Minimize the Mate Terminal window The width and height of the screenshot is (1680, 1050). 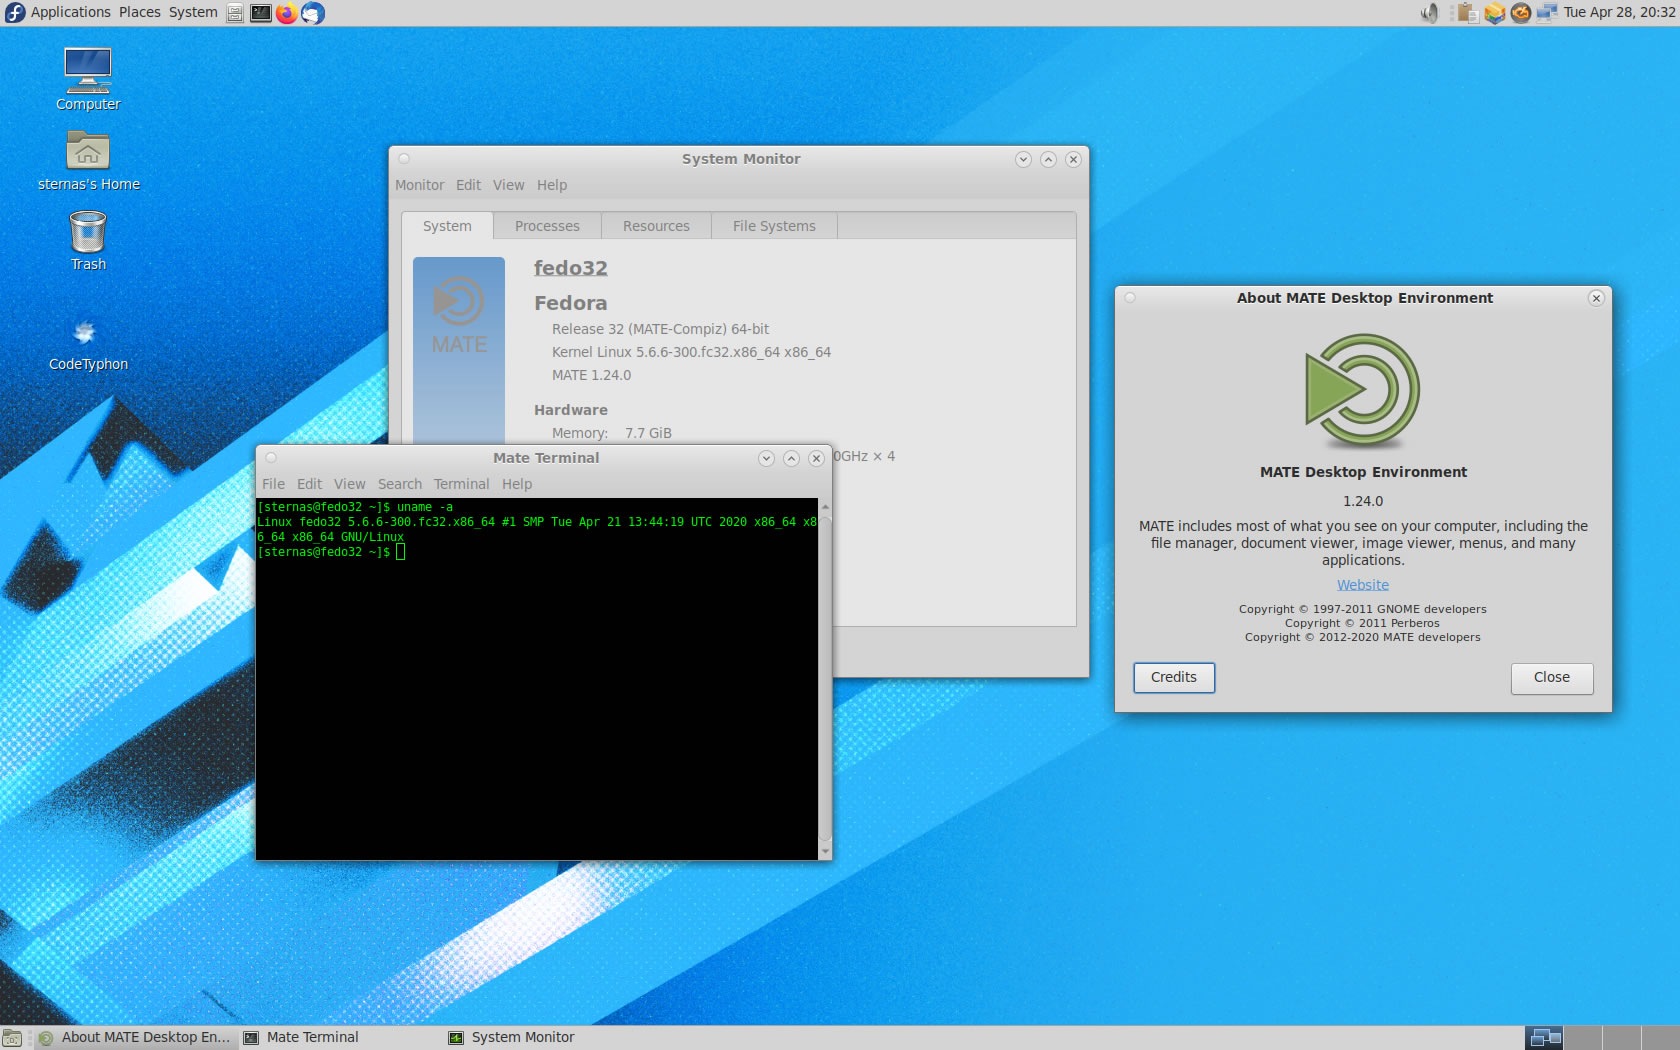[x=766, y=458]
